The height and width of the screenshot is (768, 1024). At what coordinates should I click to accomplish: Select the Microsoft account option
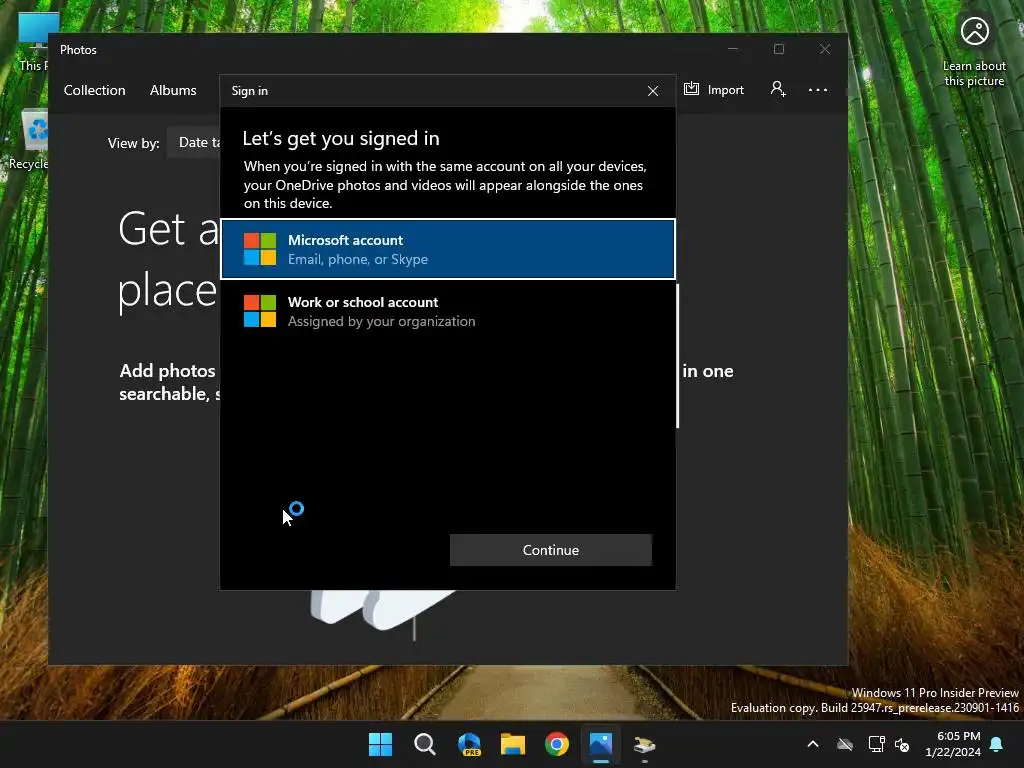click(448, 249)
